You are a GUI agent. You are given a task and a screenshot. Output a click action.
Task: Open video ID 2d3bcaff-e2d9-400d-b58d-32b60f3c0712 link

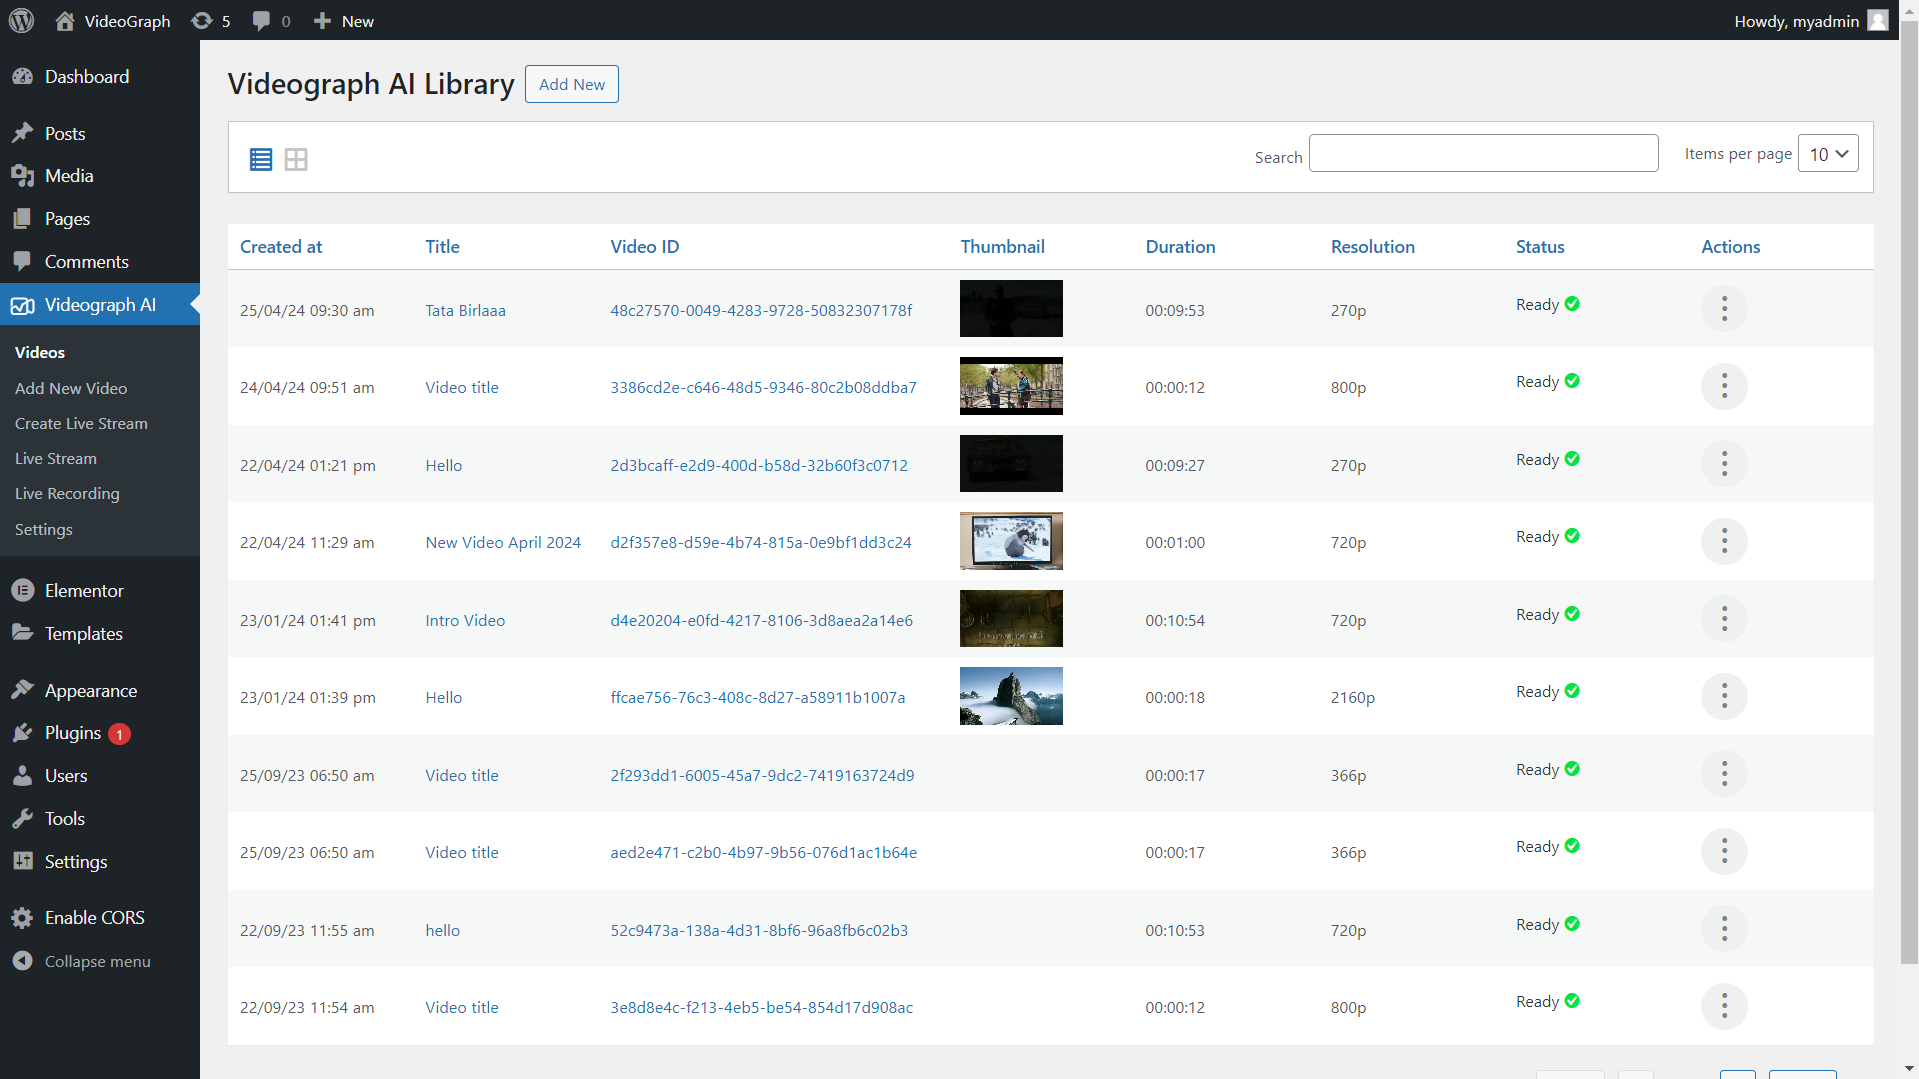[x=759, y=465]
